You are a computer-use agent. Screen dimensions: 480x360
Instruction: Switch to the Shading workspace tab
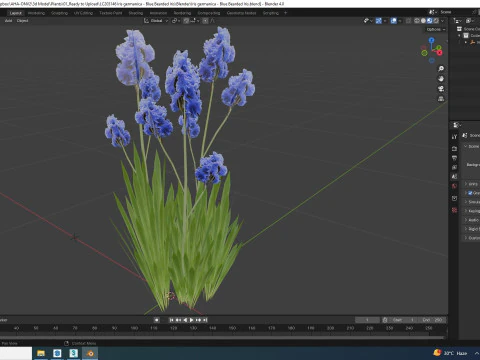136,13
